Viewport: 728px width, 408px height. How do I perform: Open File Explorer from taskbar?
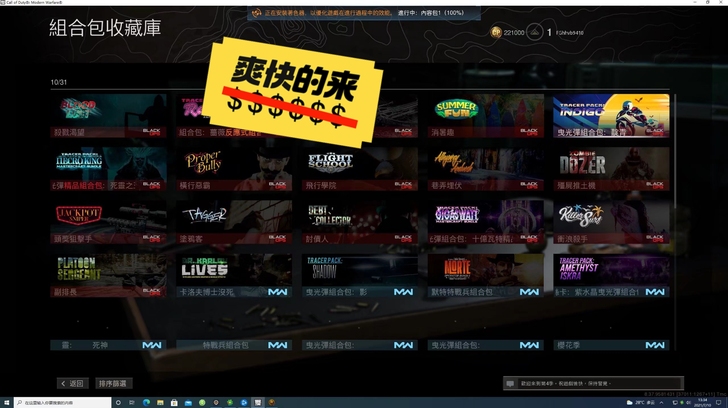pyautogui.click(x=160, y=402)
